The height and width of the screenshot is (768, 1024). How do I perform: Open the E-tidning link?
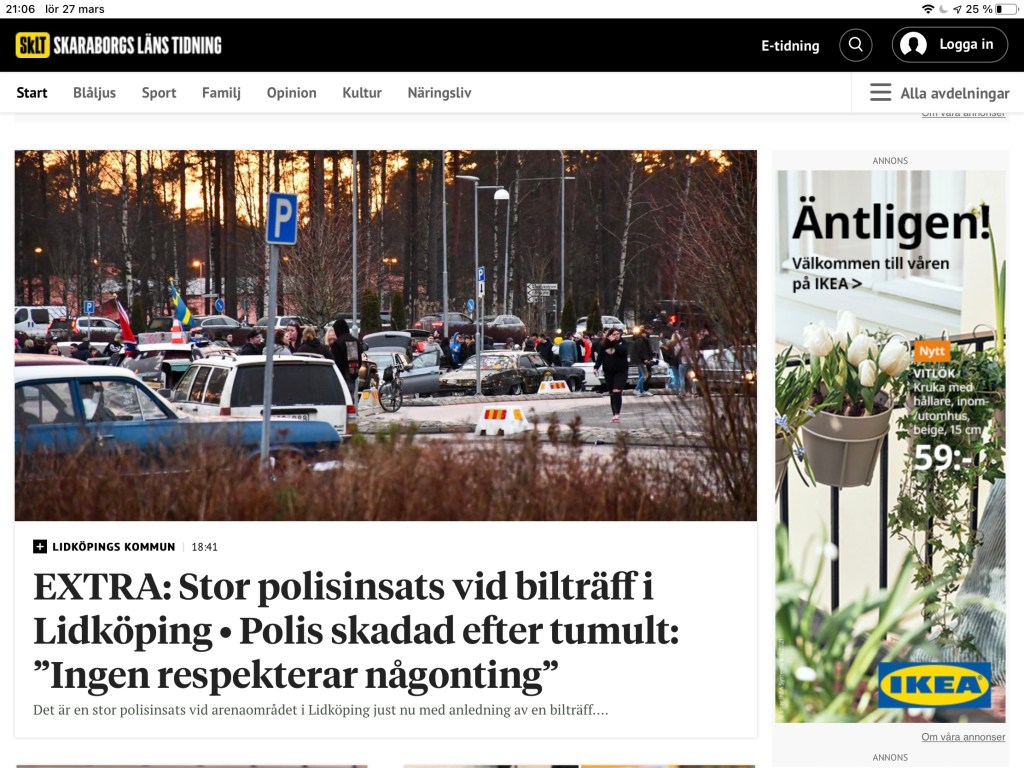(x=790, y=45)
